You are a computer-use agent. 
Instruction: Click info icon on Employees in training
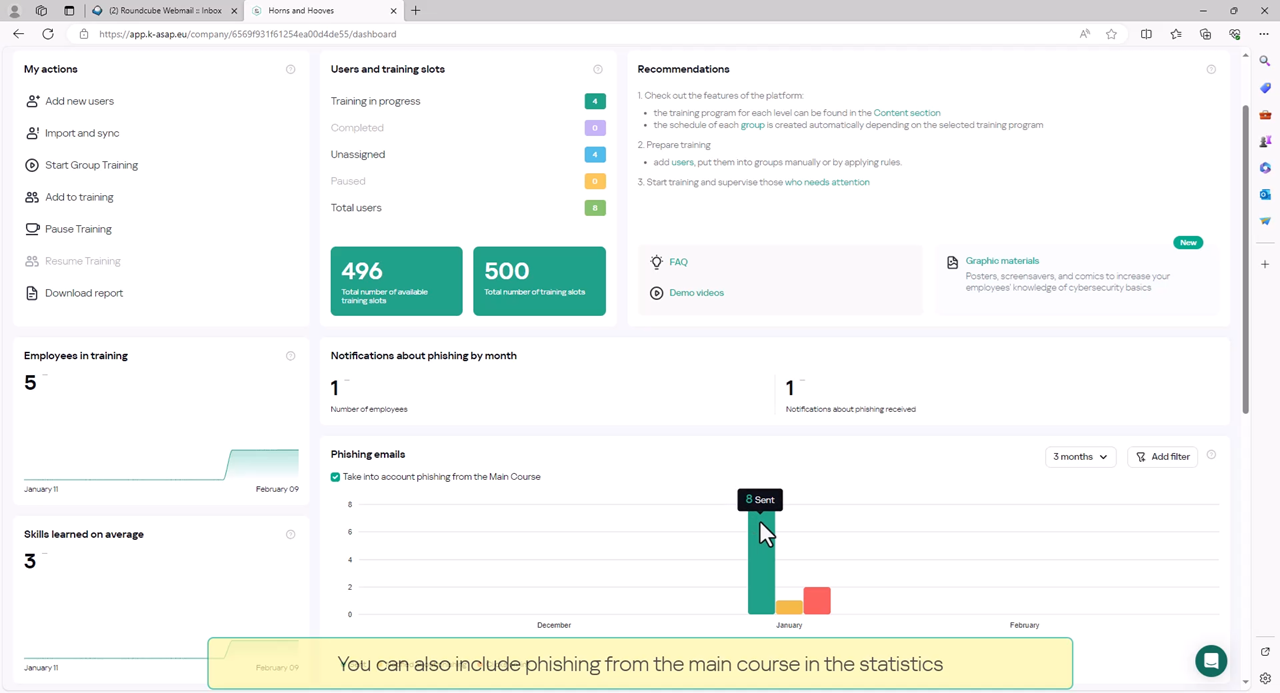click(291, 356)
